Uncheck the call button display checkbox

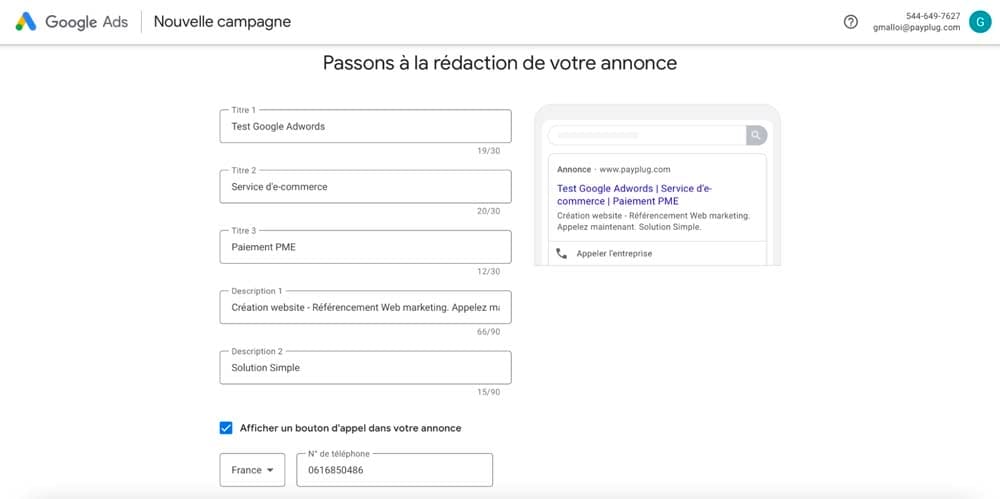click(226, 428)
